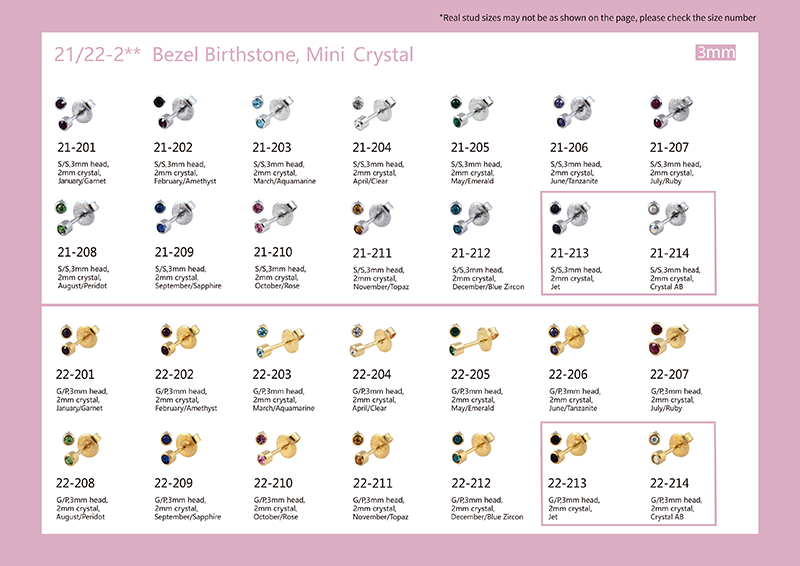Click the 21-201 January Garnet stud image

click(x=72, y=113)
